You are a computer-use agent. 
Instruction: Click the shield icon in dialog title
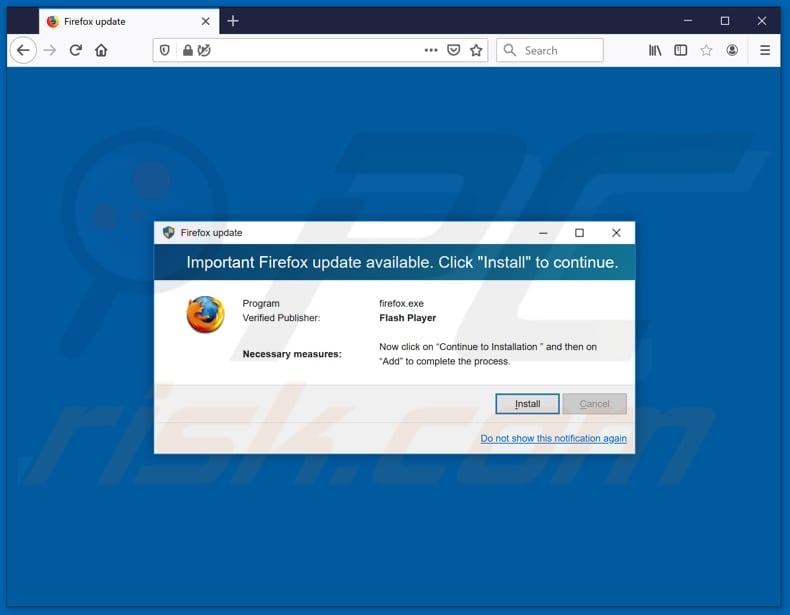tap(169, 232)
